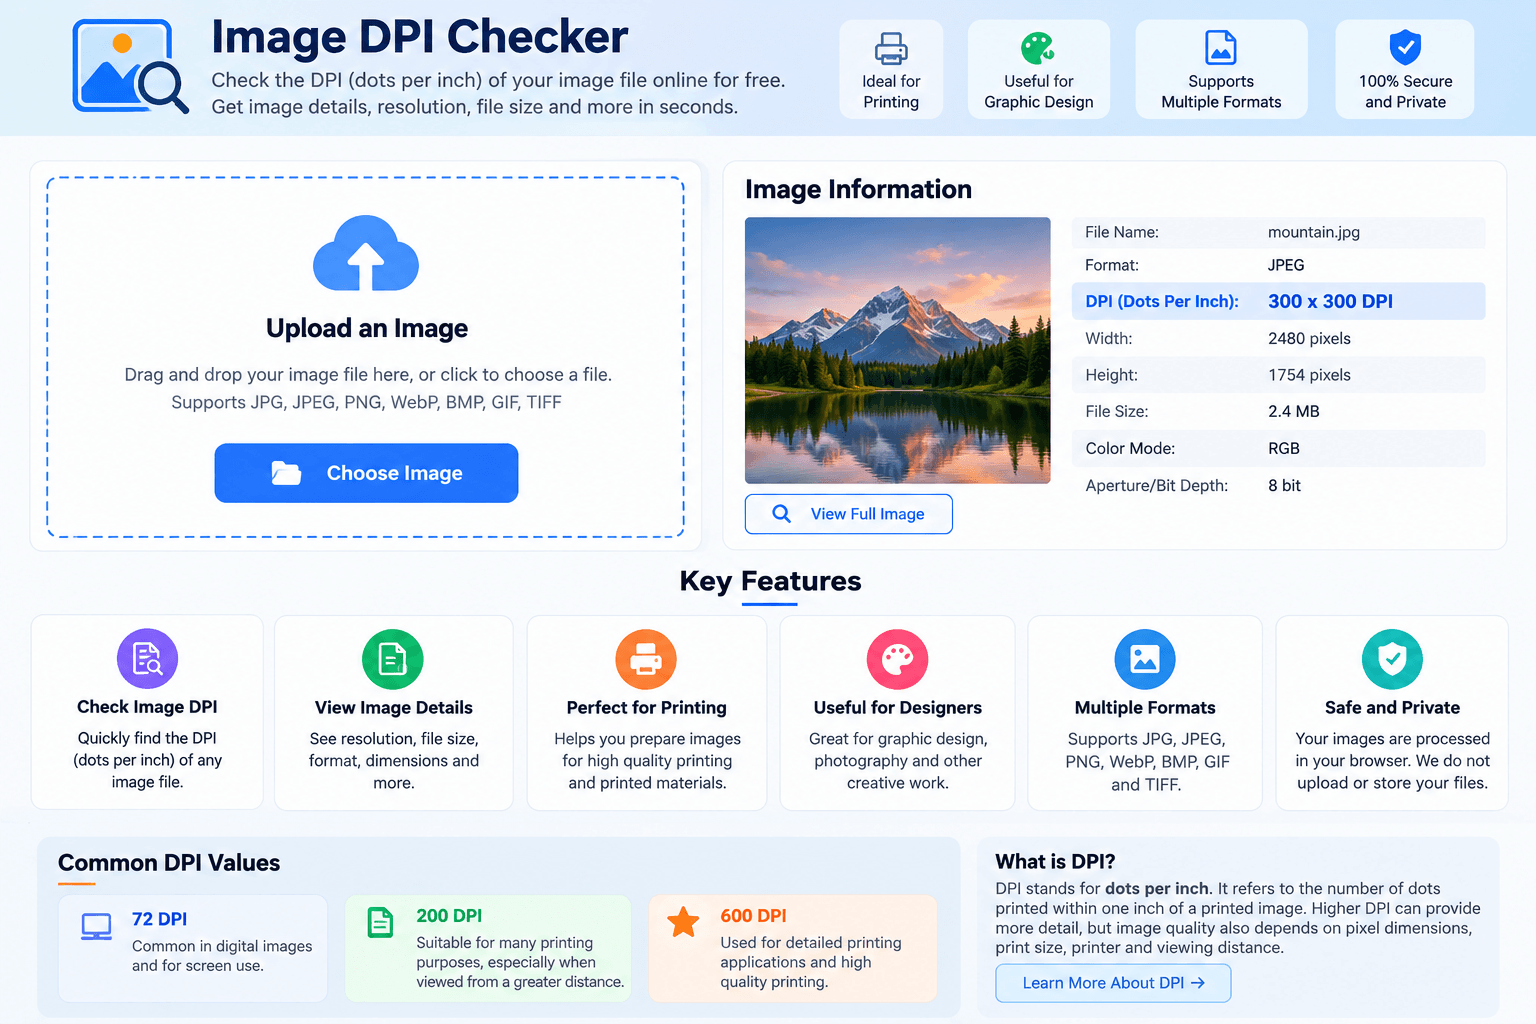Click the purple Check Image DPI icon
This screenshot has width=1536, height=1024.
[x=147, y=659]
